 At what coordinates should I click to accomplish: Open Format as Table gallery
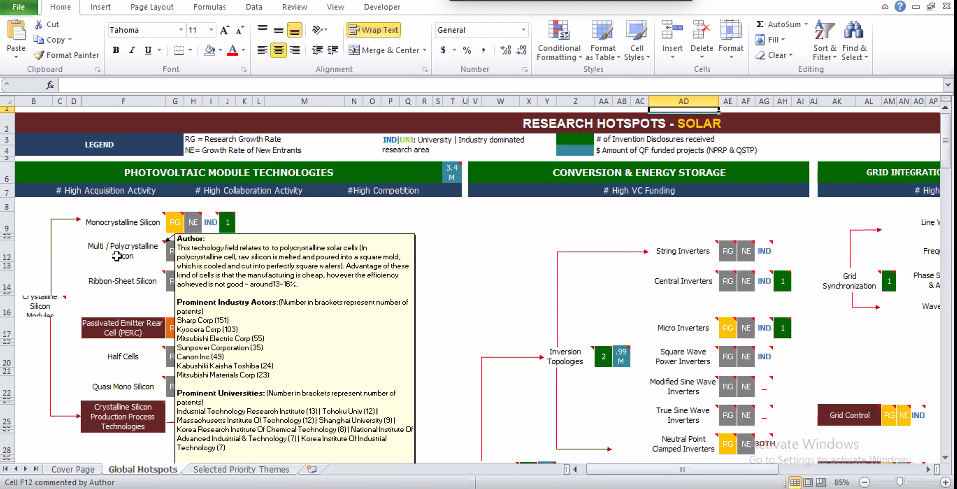tap(602, 40)
